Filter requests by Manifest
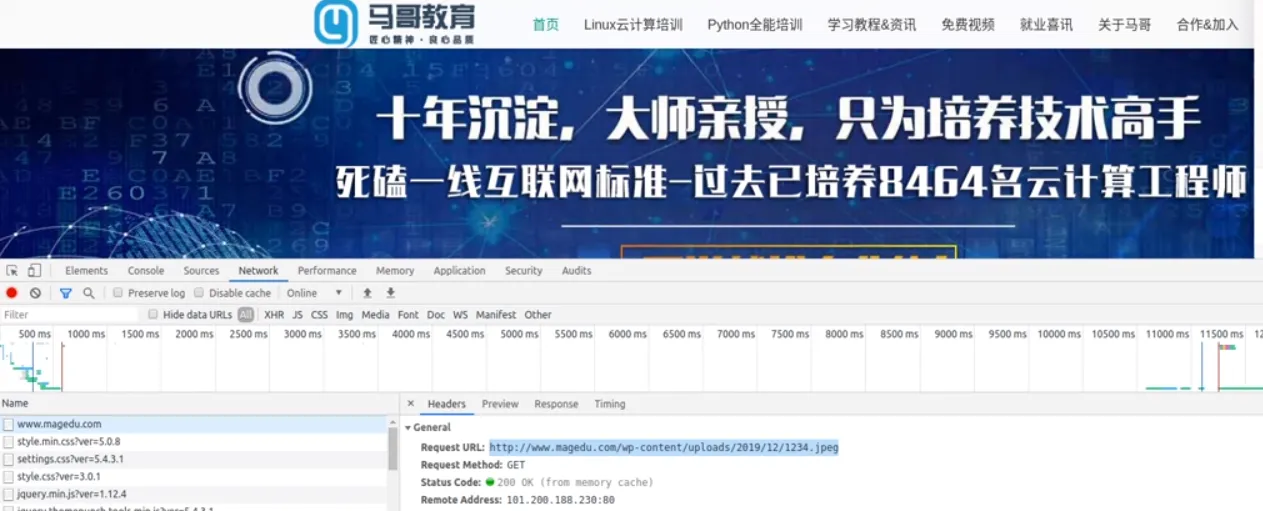1263x511 pixels. [x=496, y=314]
